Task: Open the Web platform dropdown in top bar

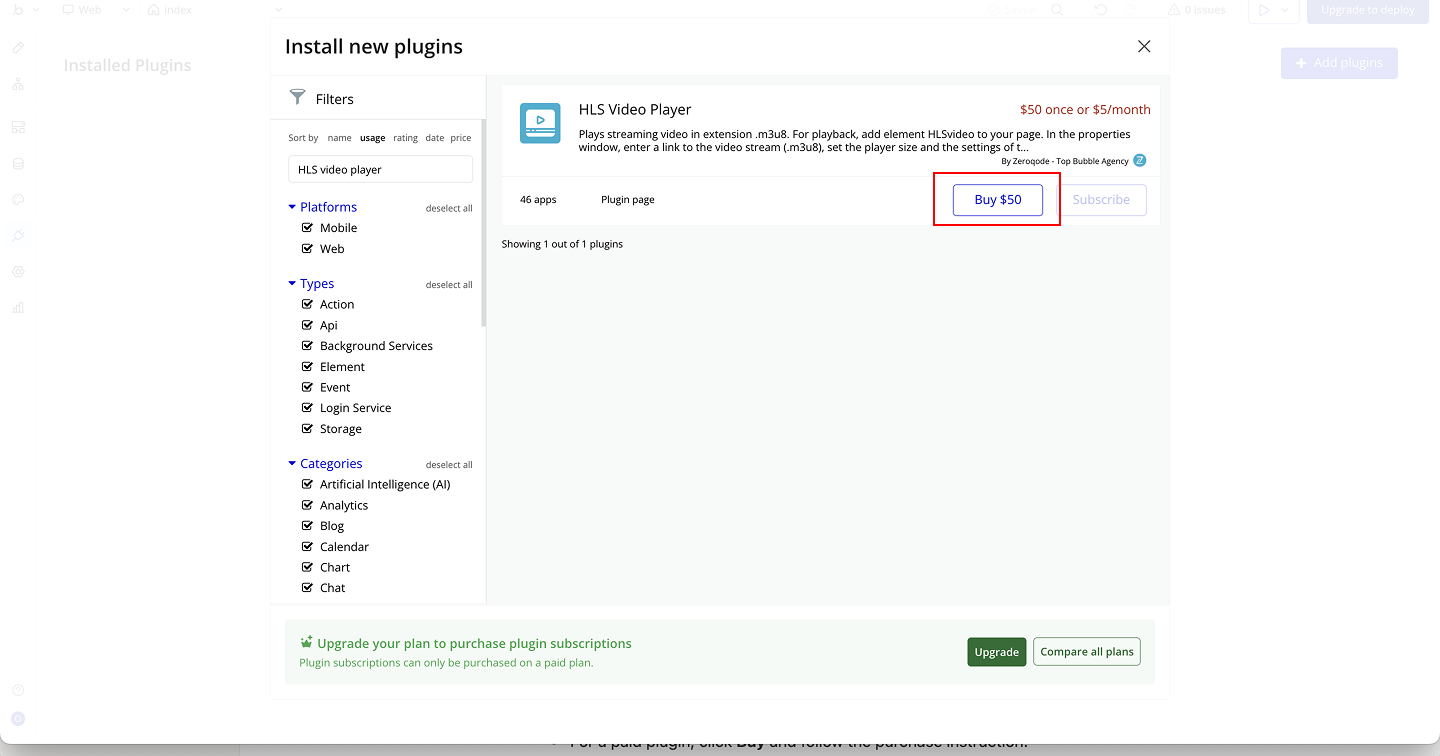Action: (96, 10)
